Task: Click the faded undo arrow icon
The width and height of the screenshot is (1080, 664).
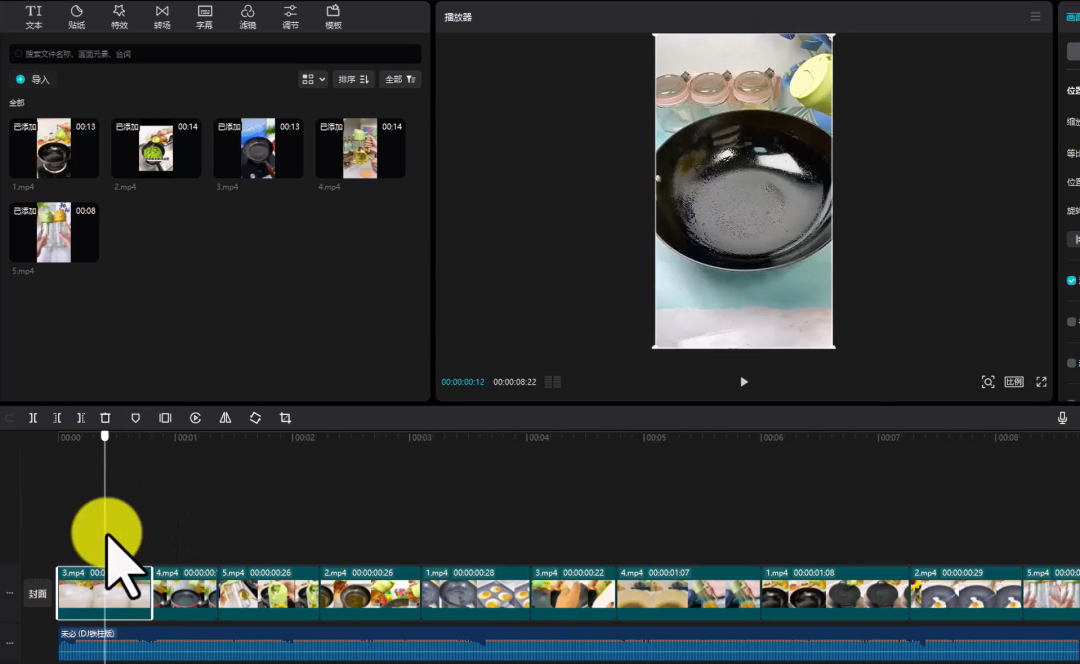Action: tap(9, 418)
